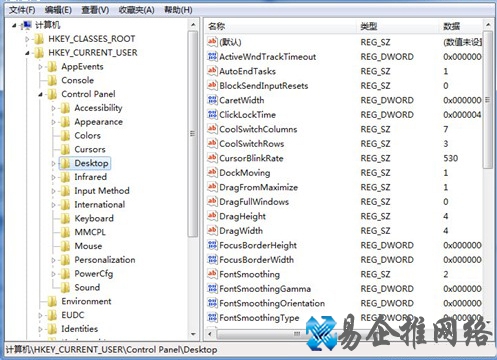Click the tree pane vertical scrollbar thumb
Screen dimensions: 497x360
click(193, 133)
